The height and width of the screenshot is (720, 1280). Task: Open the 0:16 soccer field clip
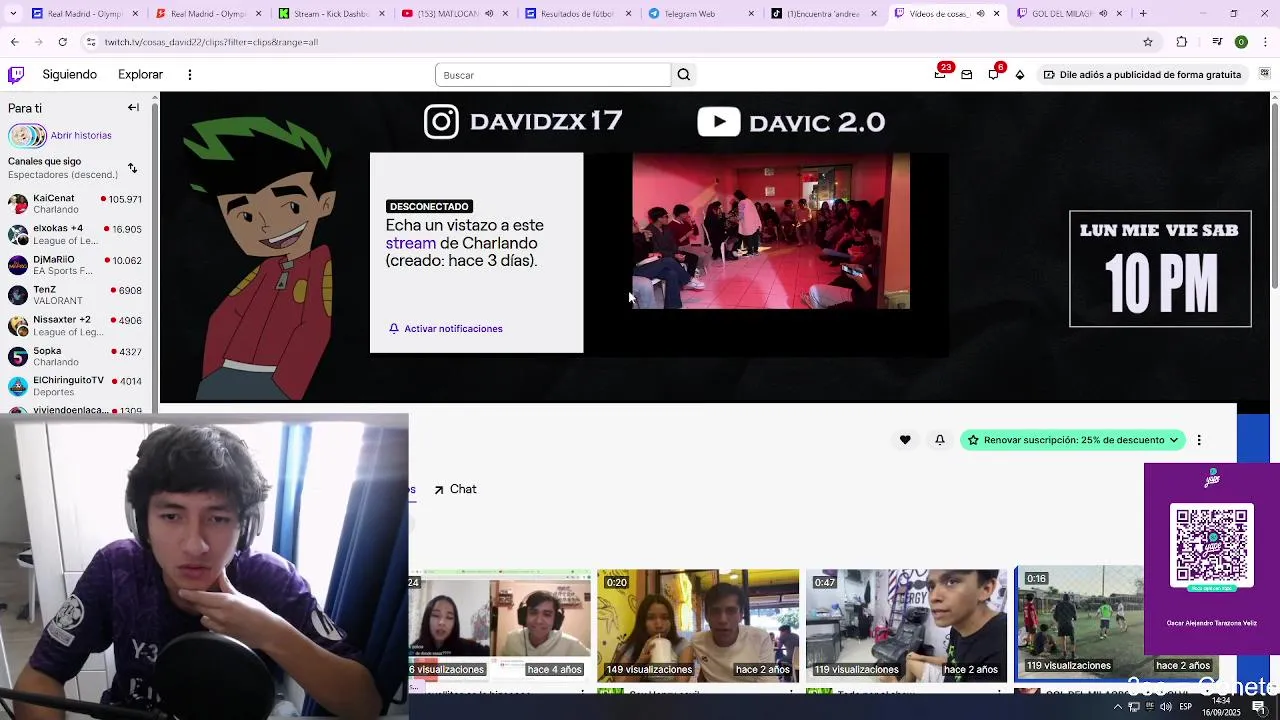coord(1080,622)
